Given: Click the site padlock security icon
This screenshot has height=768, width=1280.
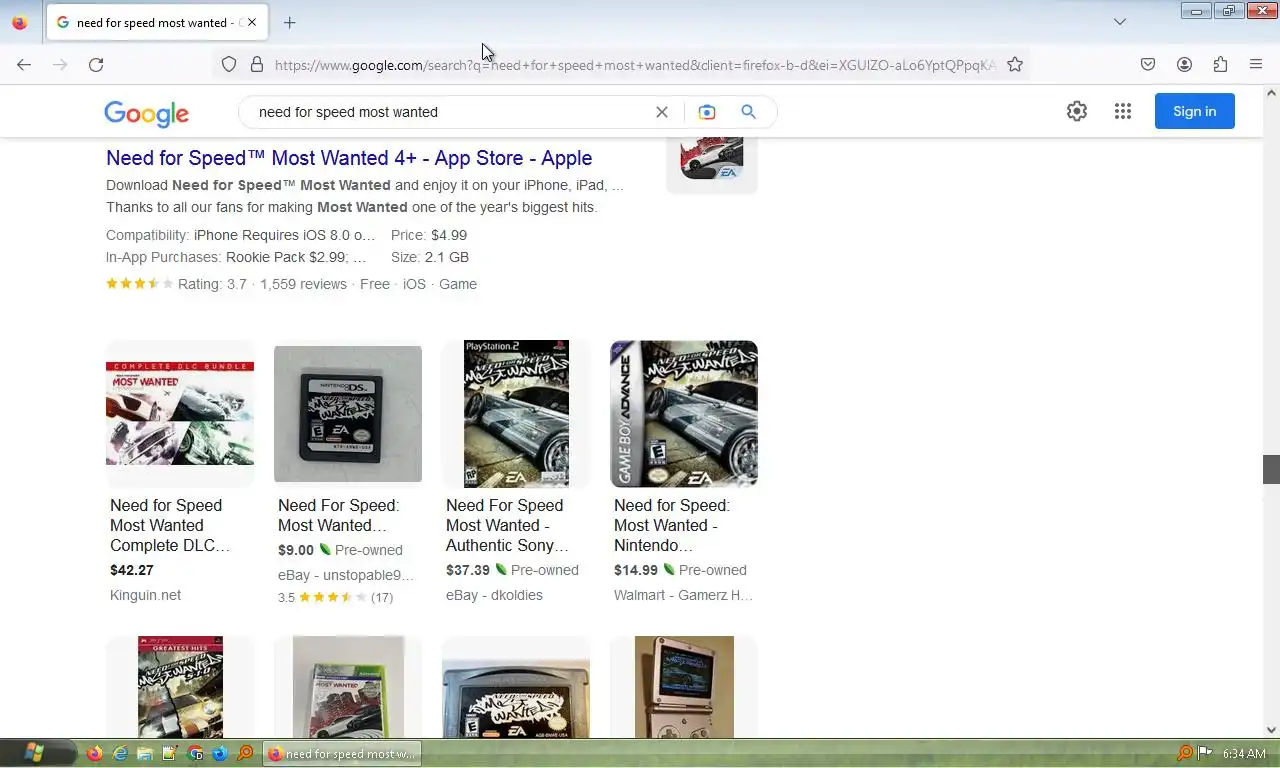Looking at the screenshot, I should [257, 64].
